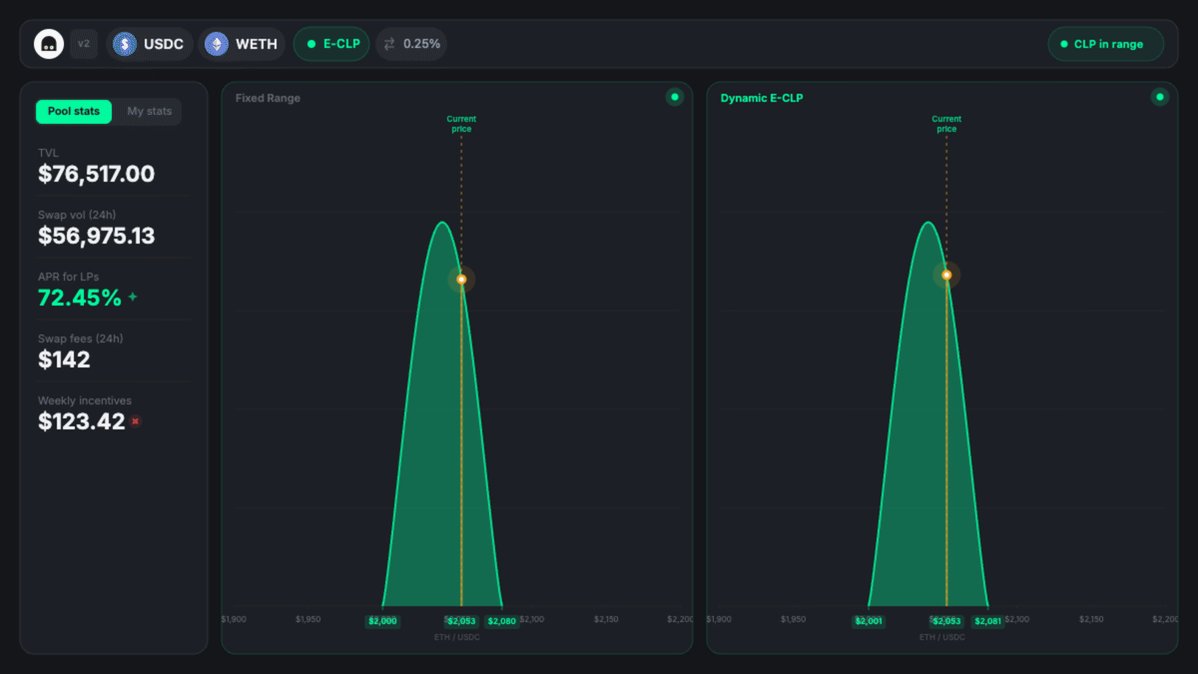Click the swap arrows icon beside 0.25%
Screen dimensions: 1198x674
click(x=390, y=44)
